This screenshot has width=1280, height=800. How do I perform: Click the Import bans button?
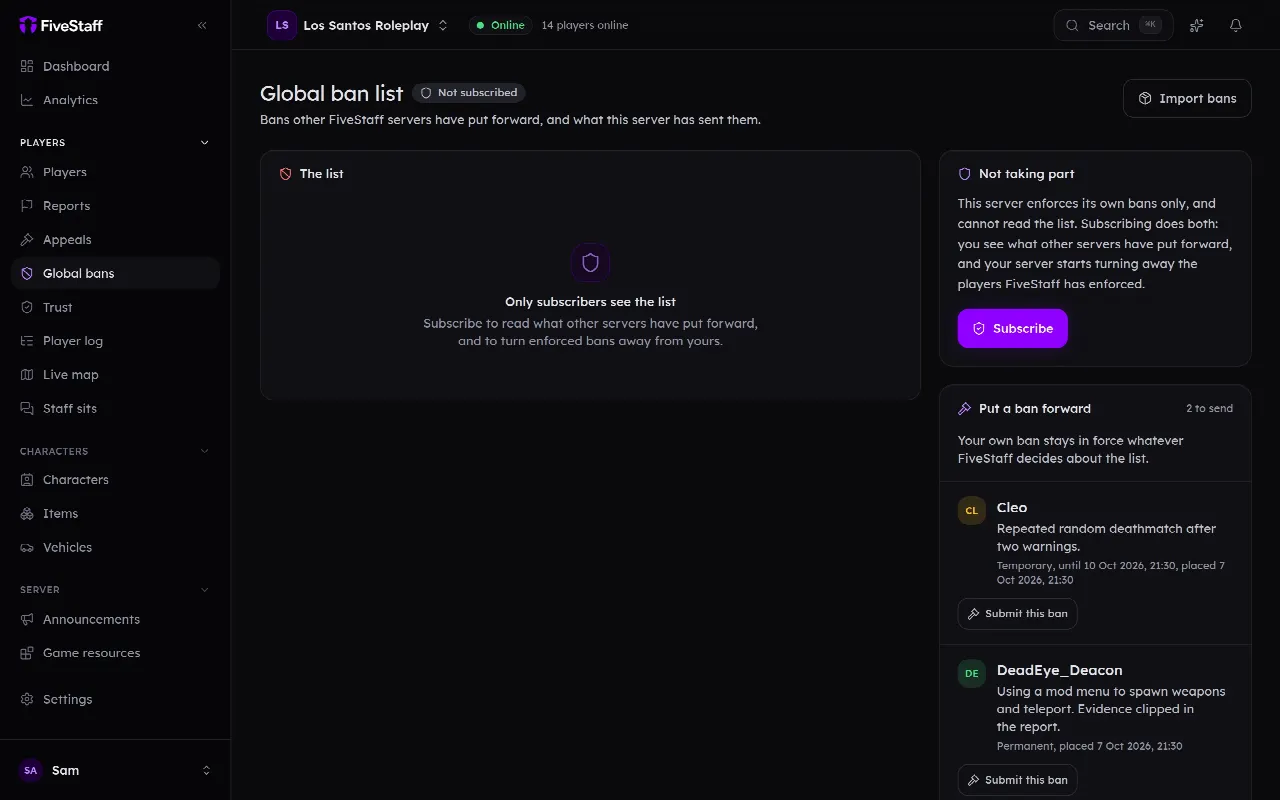click(x=1187, y=99)
